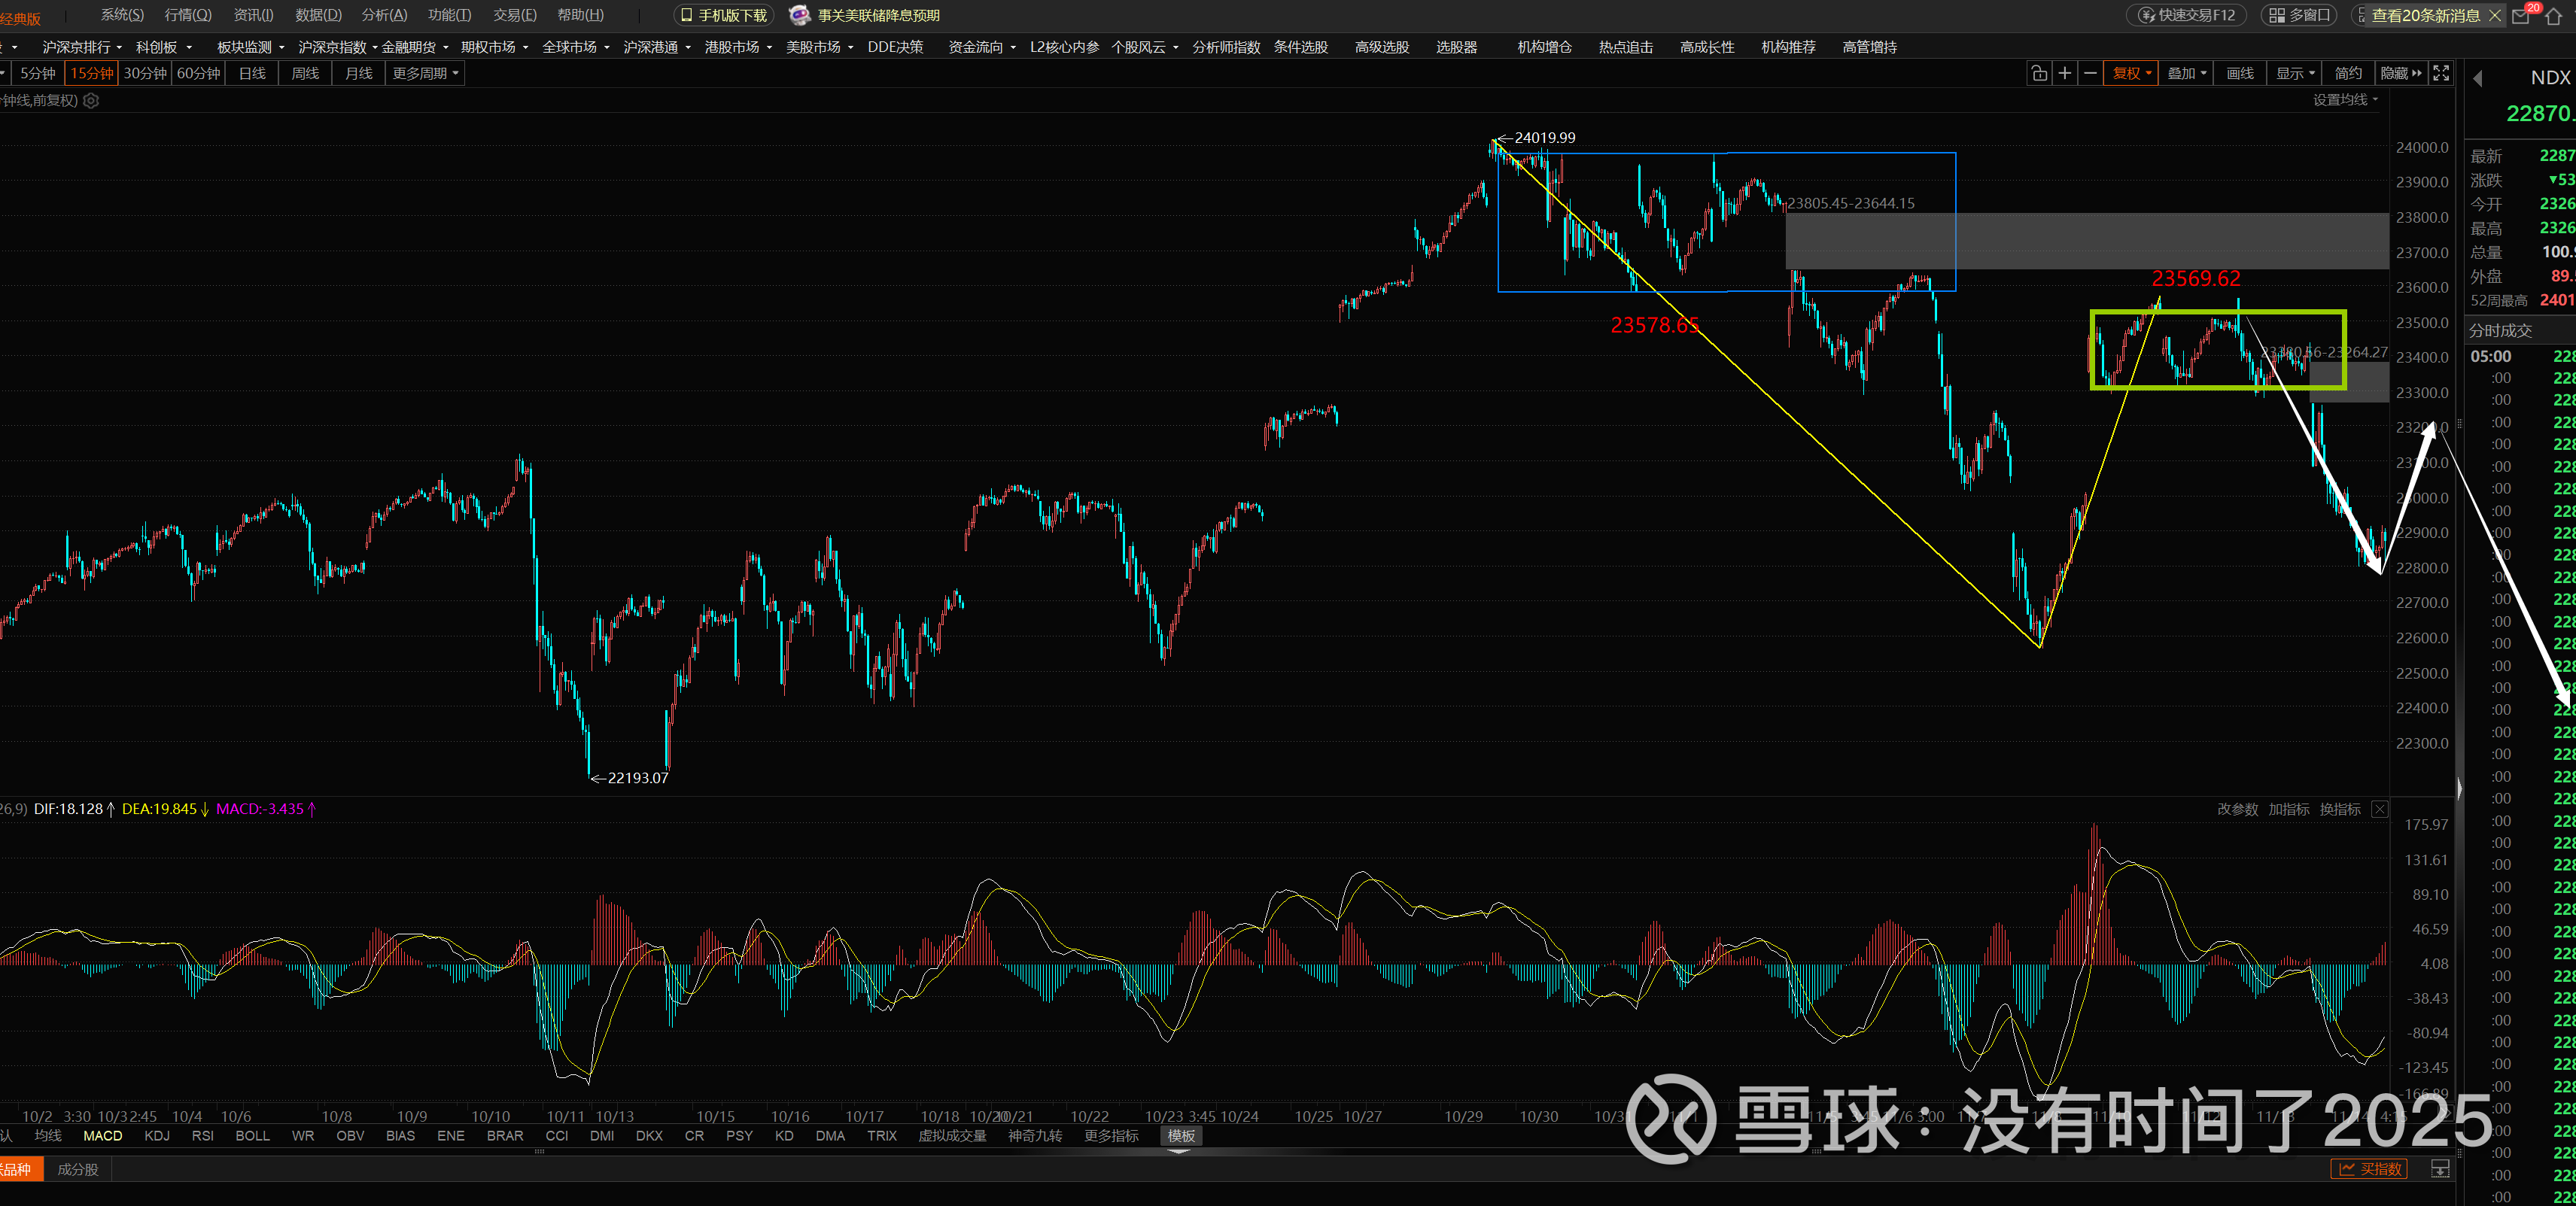2576x1206 pixels.
Task: Click the bottom panel dock icon
Action: coord(2441,1169)
